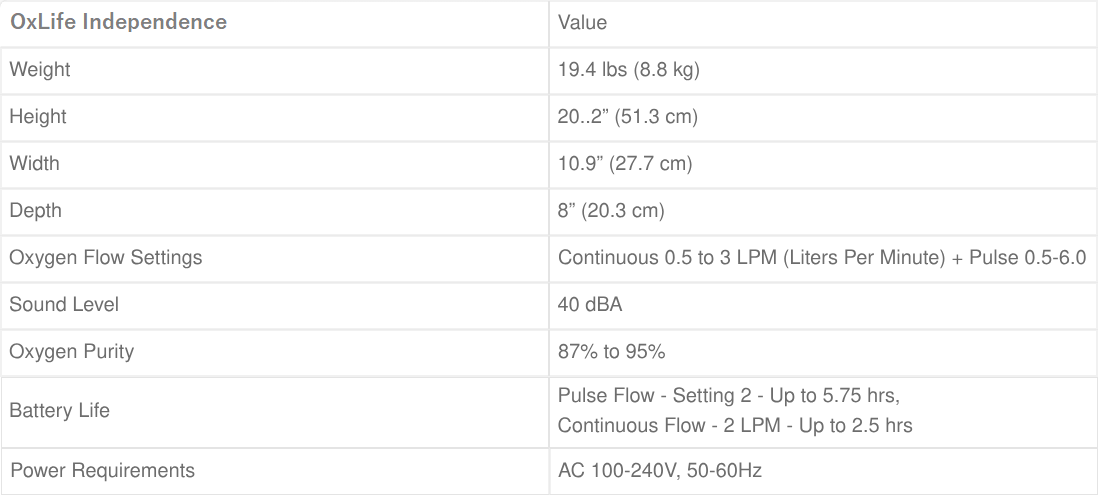Select the Battery Life row label
The width and height of the screenshot is (1099, 495).
point(59,411)
